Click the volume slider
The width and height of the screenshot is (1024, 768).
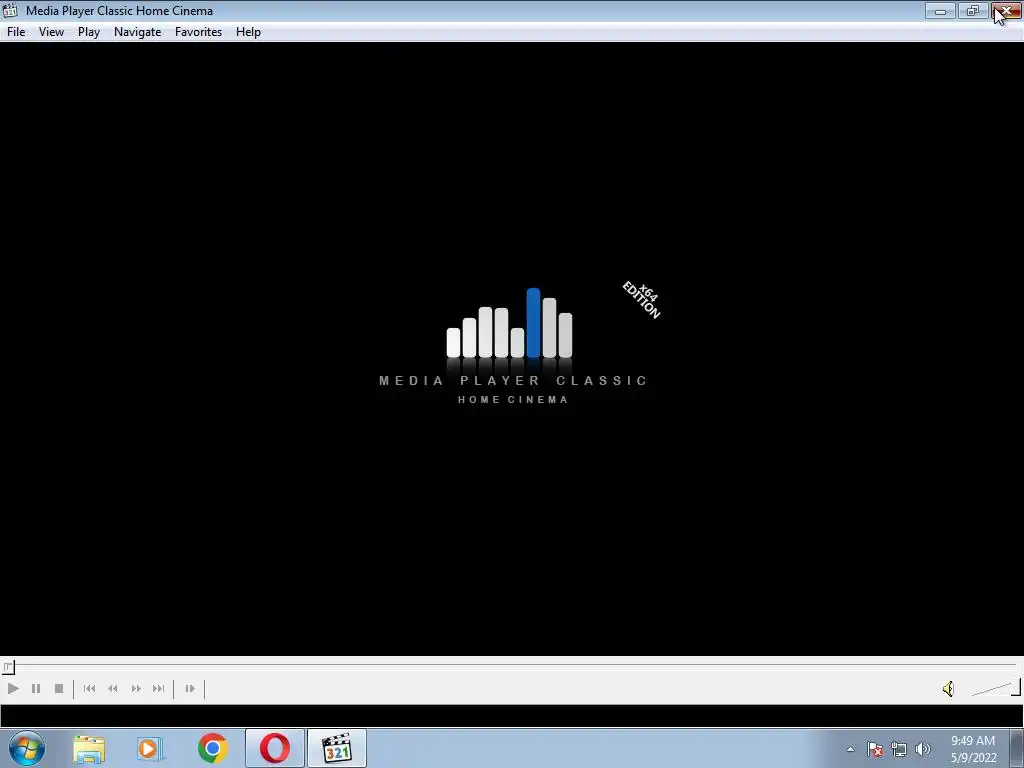point(995,688)
